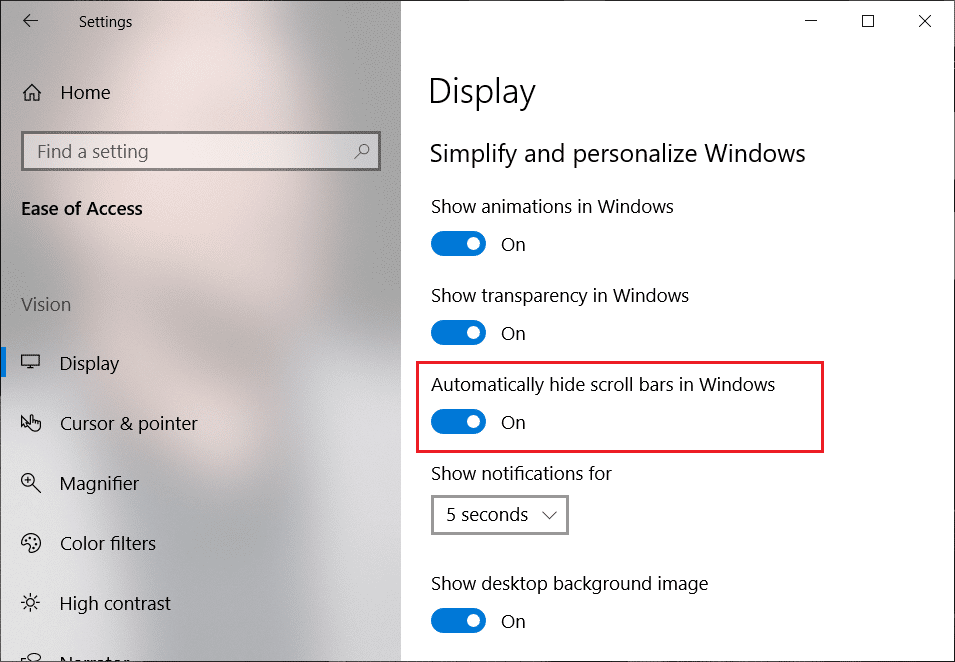Screen dimensions: 955x662
Task: Open the Show notifications for dropdown
Action: [x=499, y=514]
